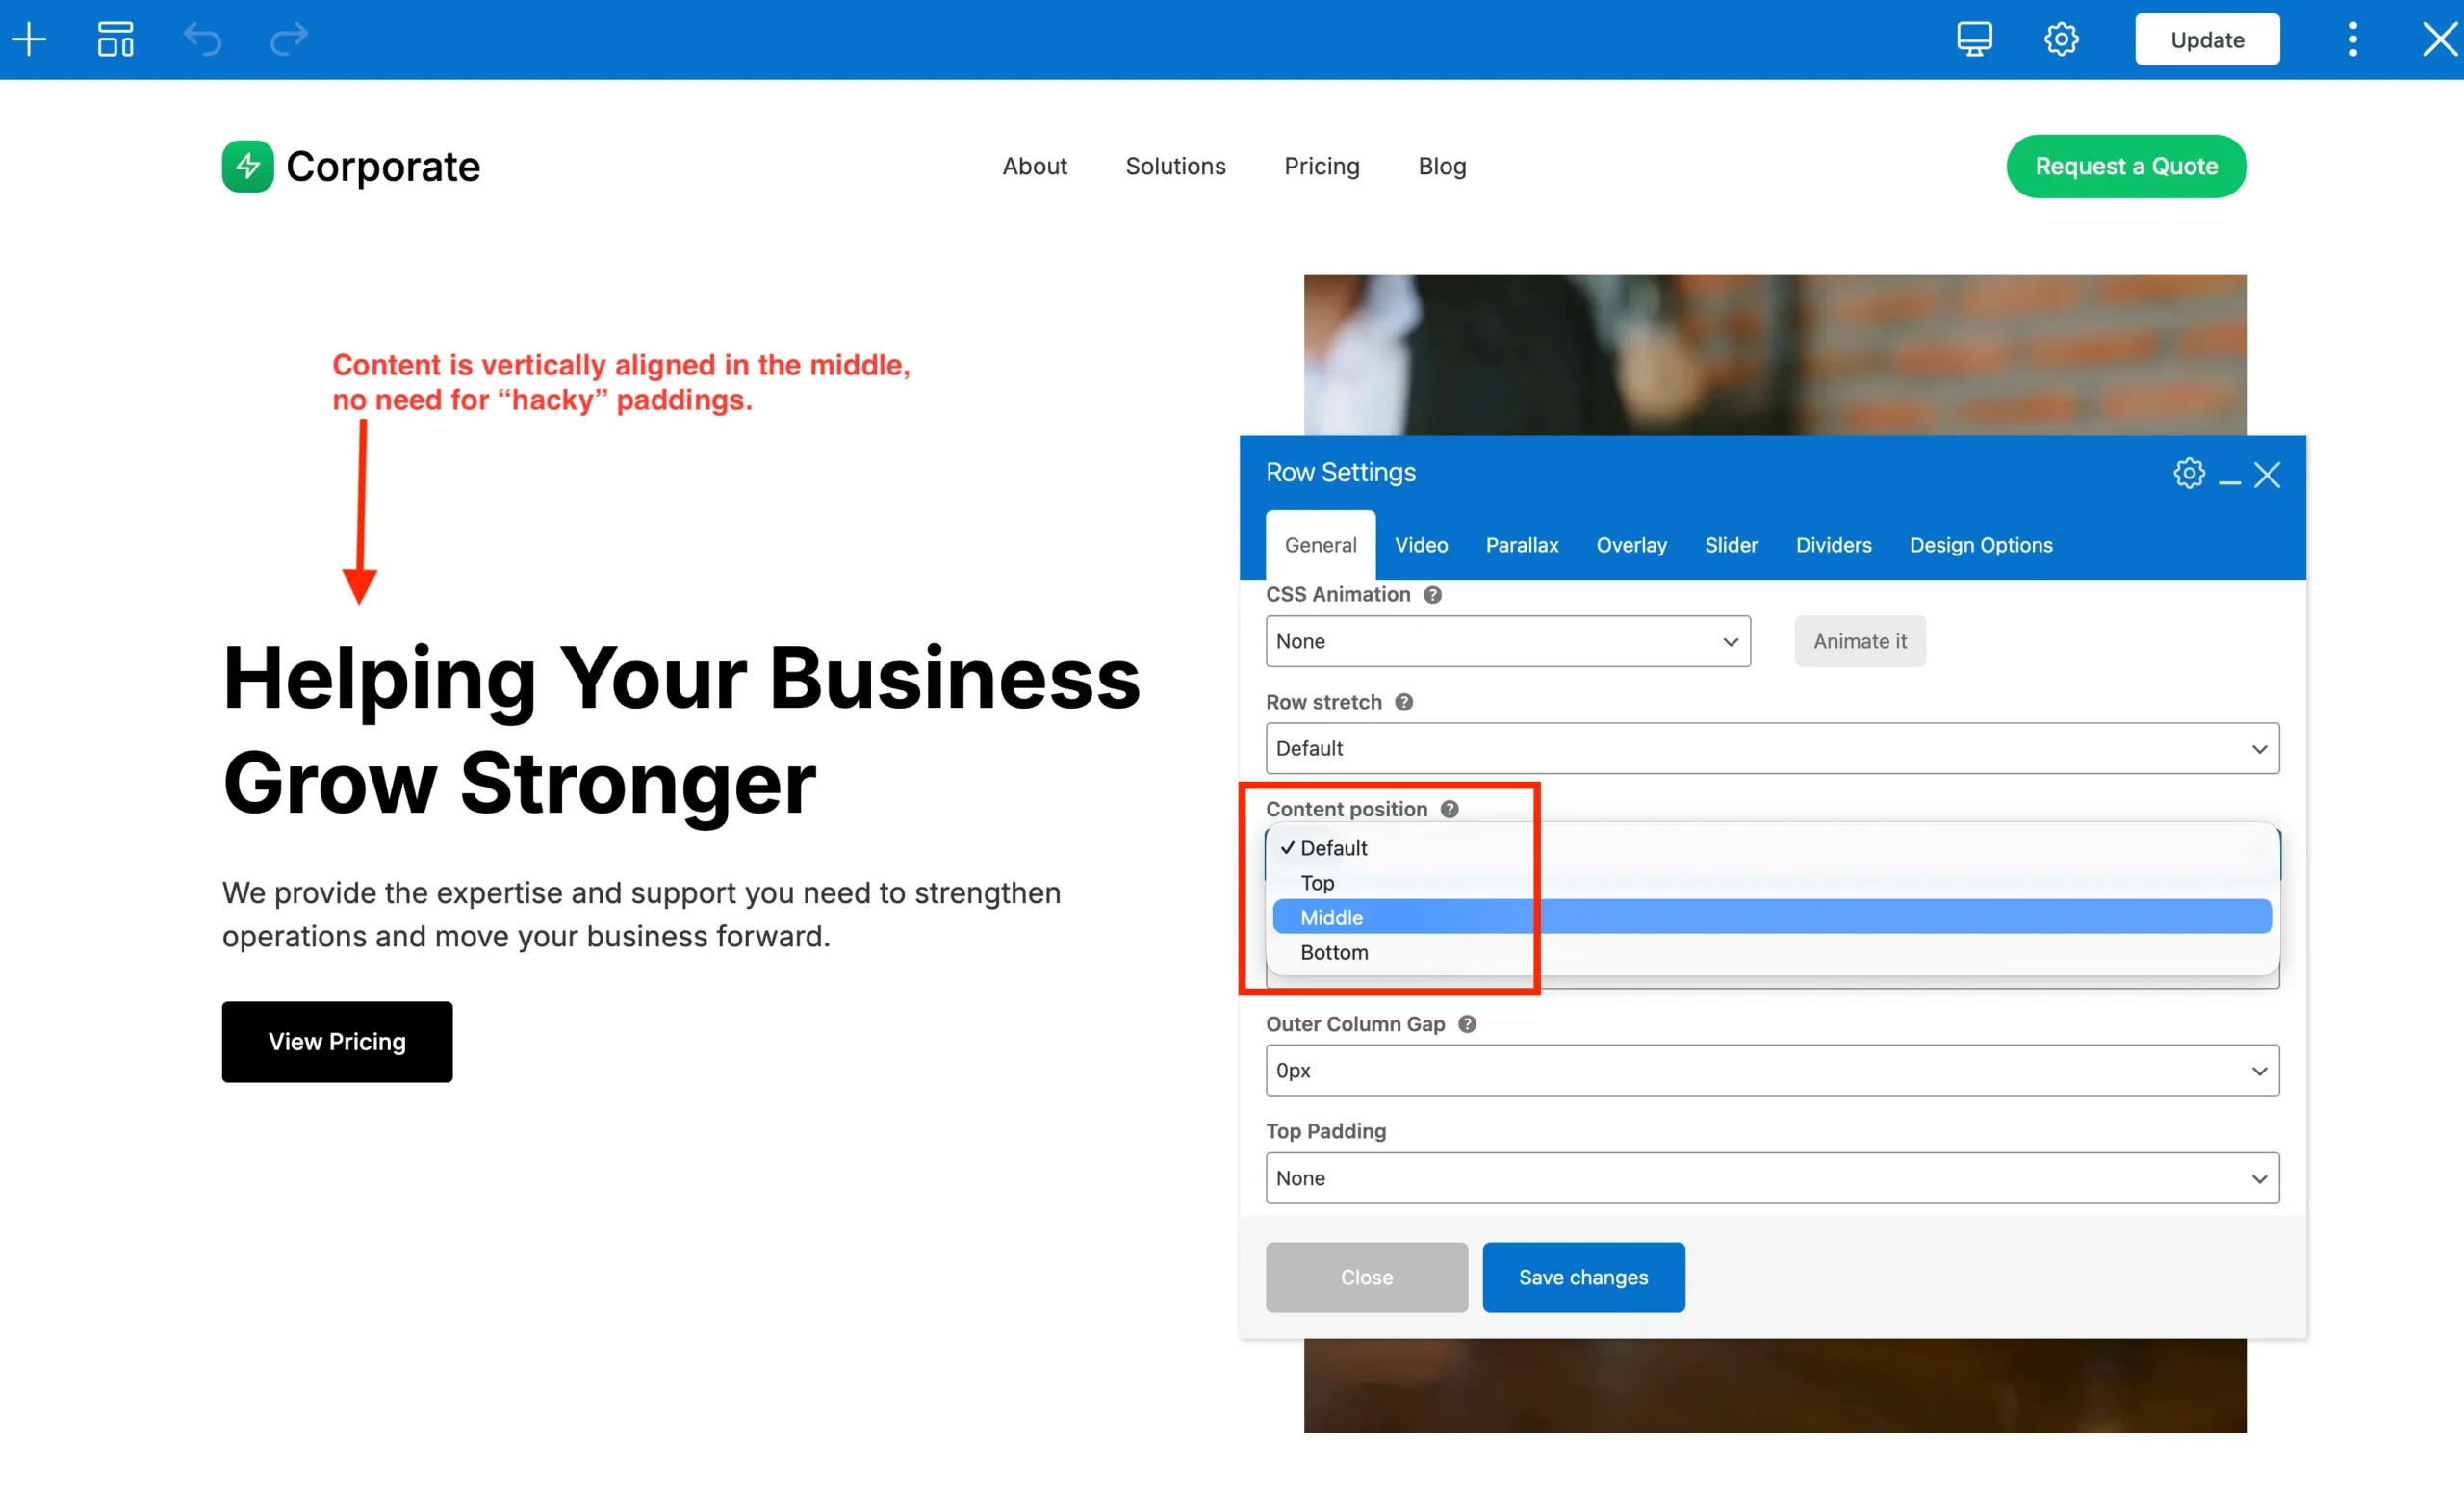This screenshot has height=1498, width=2464.
Task: Open the three-dot more options menu
Action: (2352, 40)
